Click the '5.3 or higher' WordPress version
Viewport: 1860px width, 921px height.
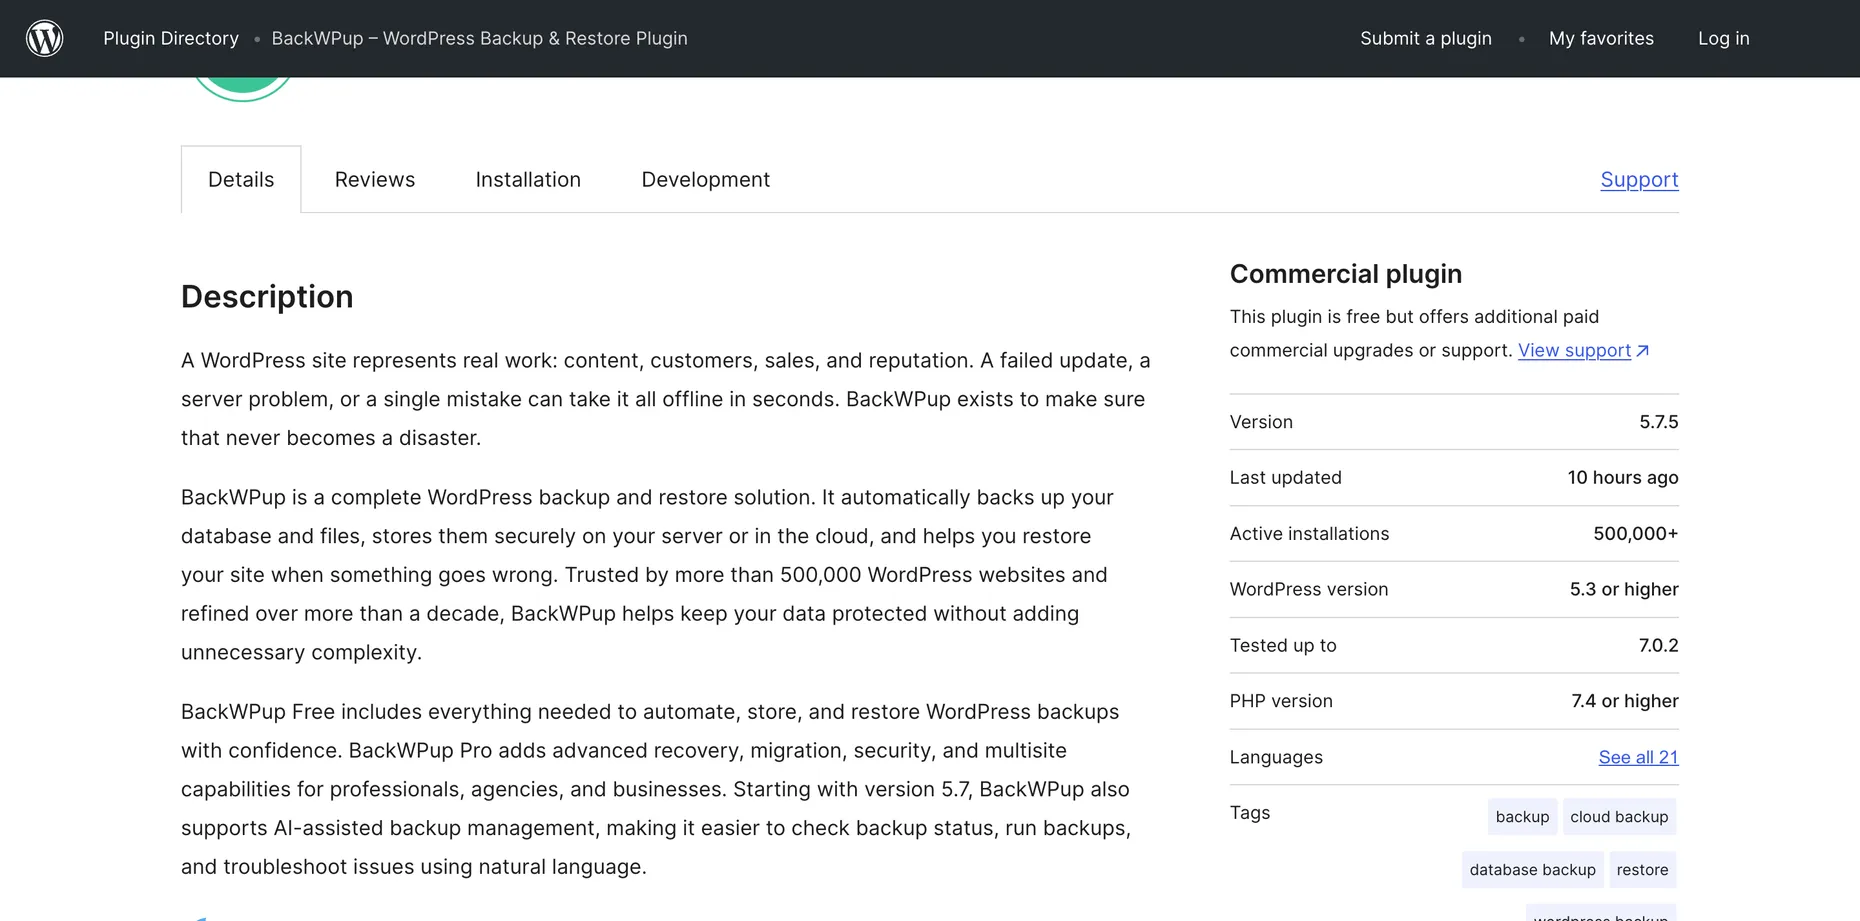[x=1623, y=590]
